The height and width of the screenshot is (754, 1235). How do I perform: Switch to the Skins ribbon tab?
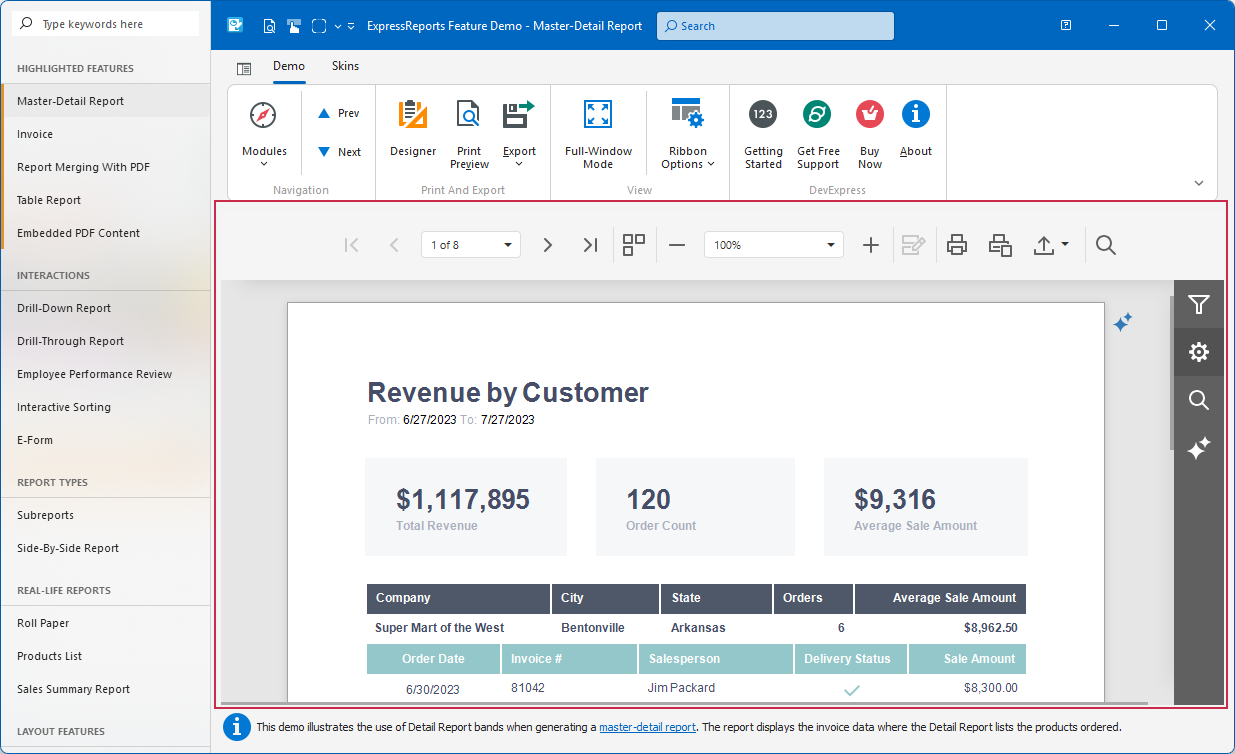[x=345, y=66]
